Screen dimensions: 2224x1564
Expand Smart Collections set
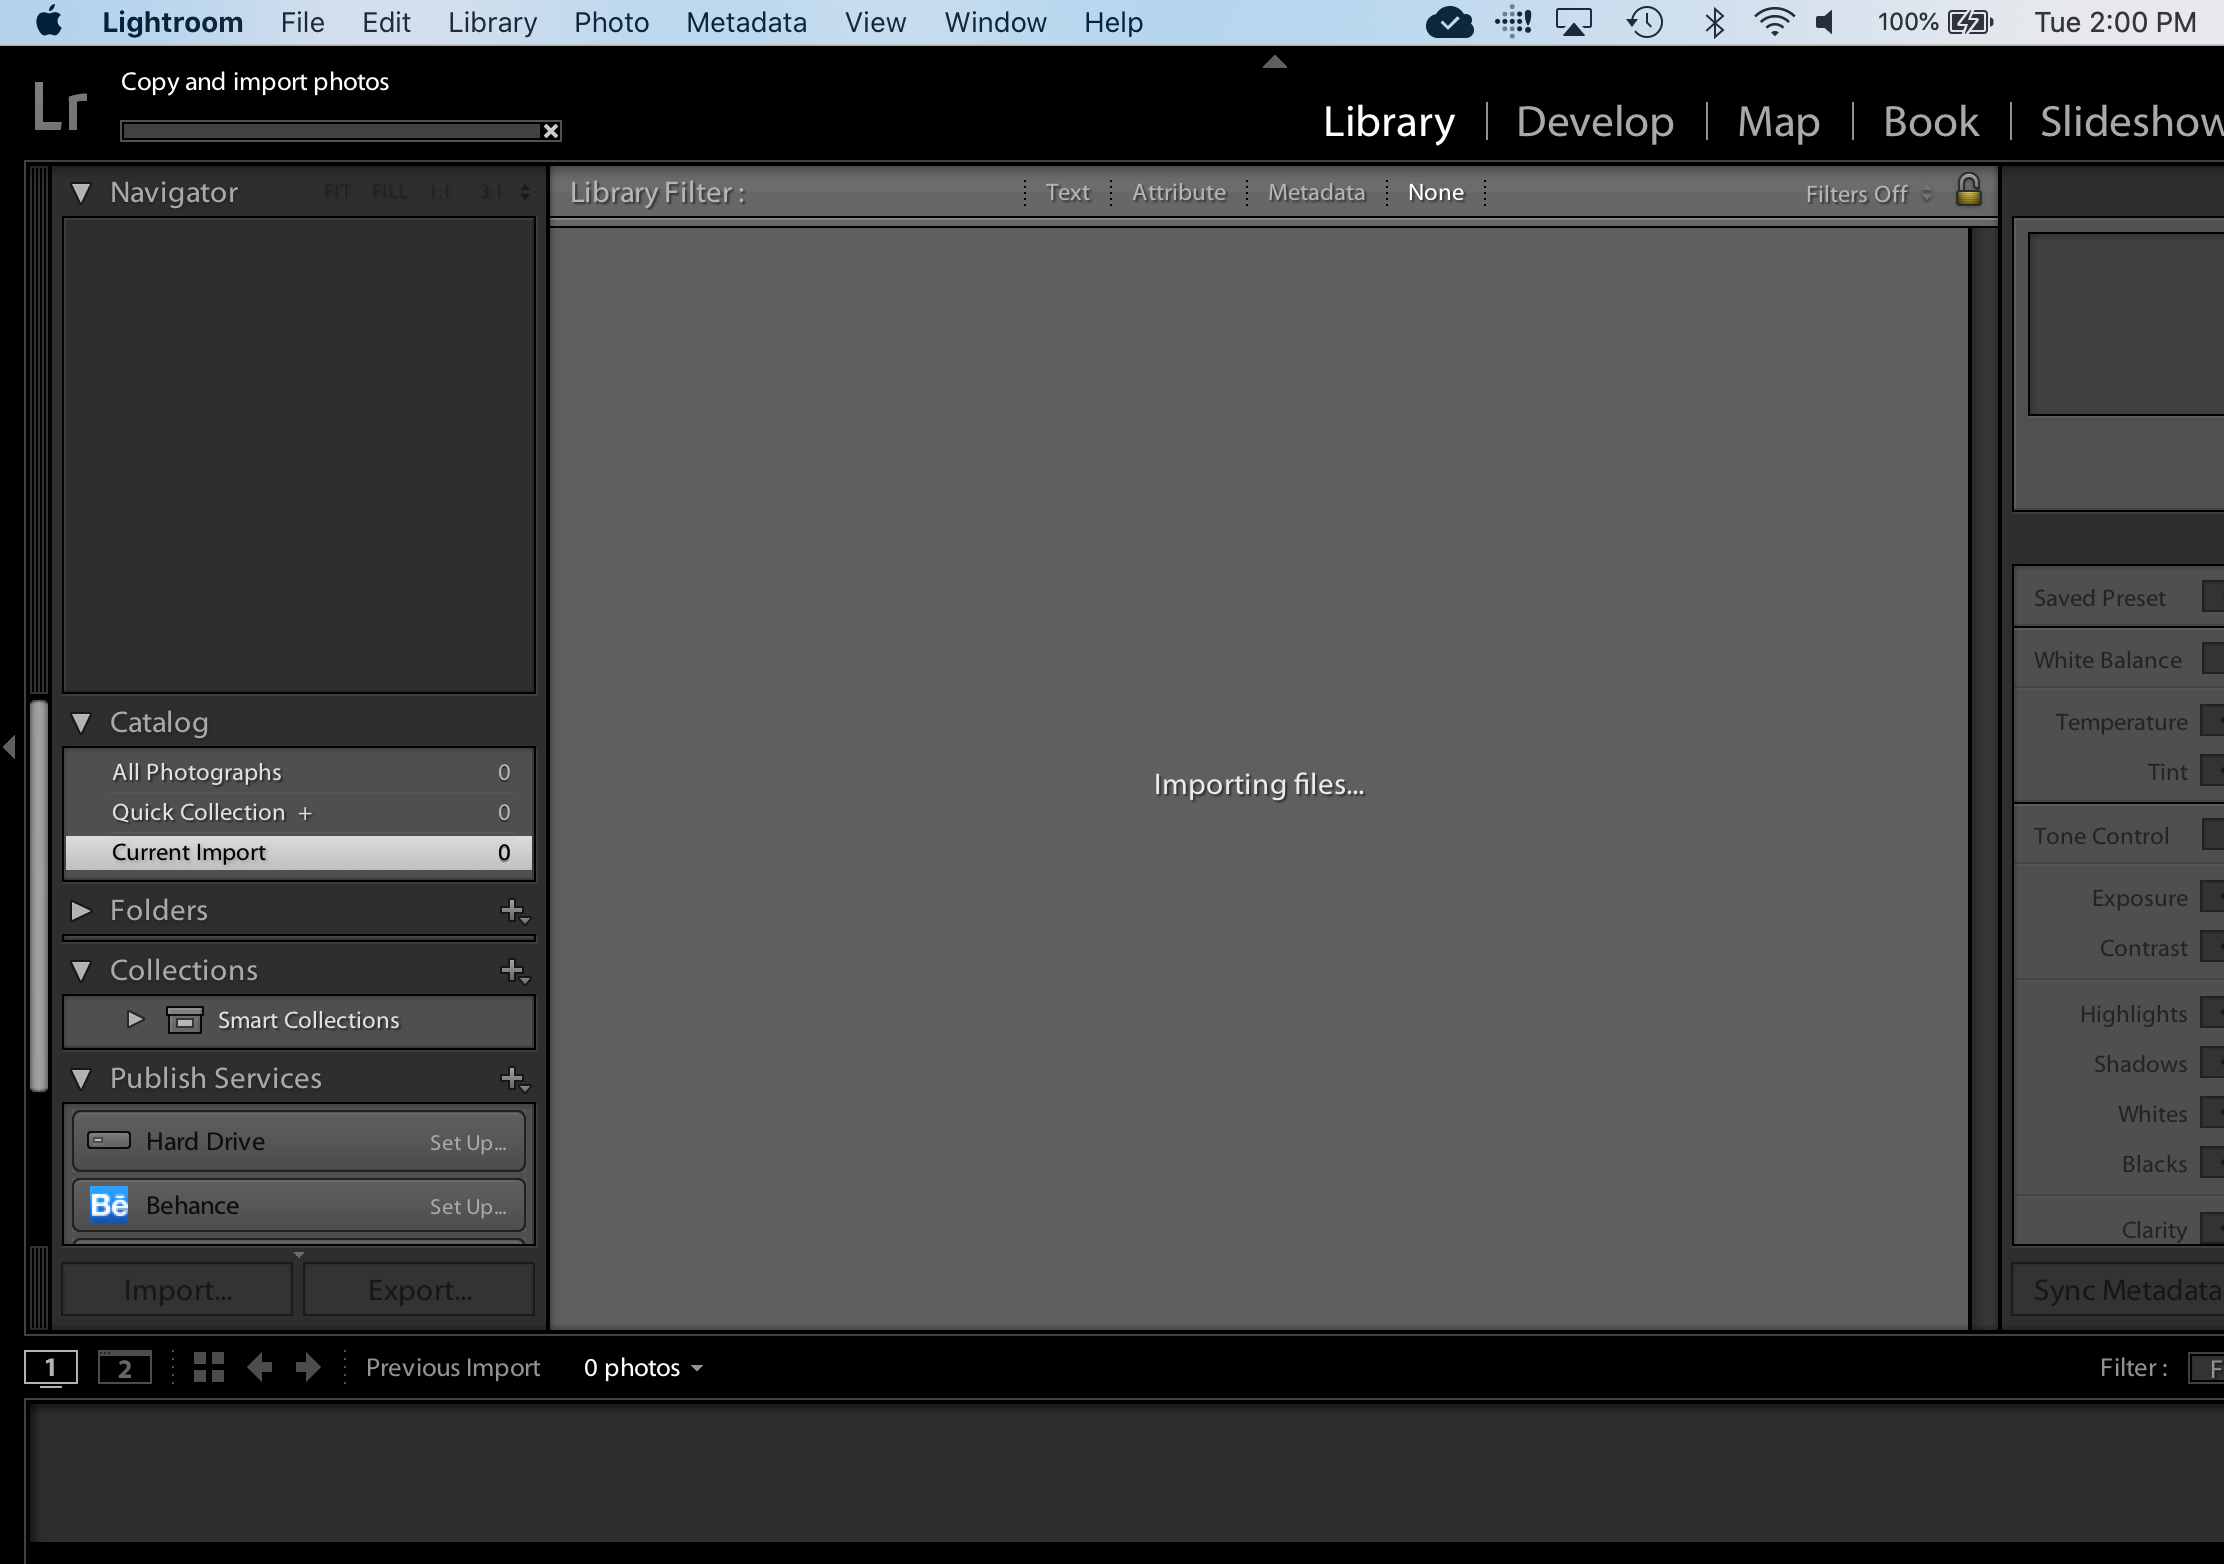(135, 1020)
